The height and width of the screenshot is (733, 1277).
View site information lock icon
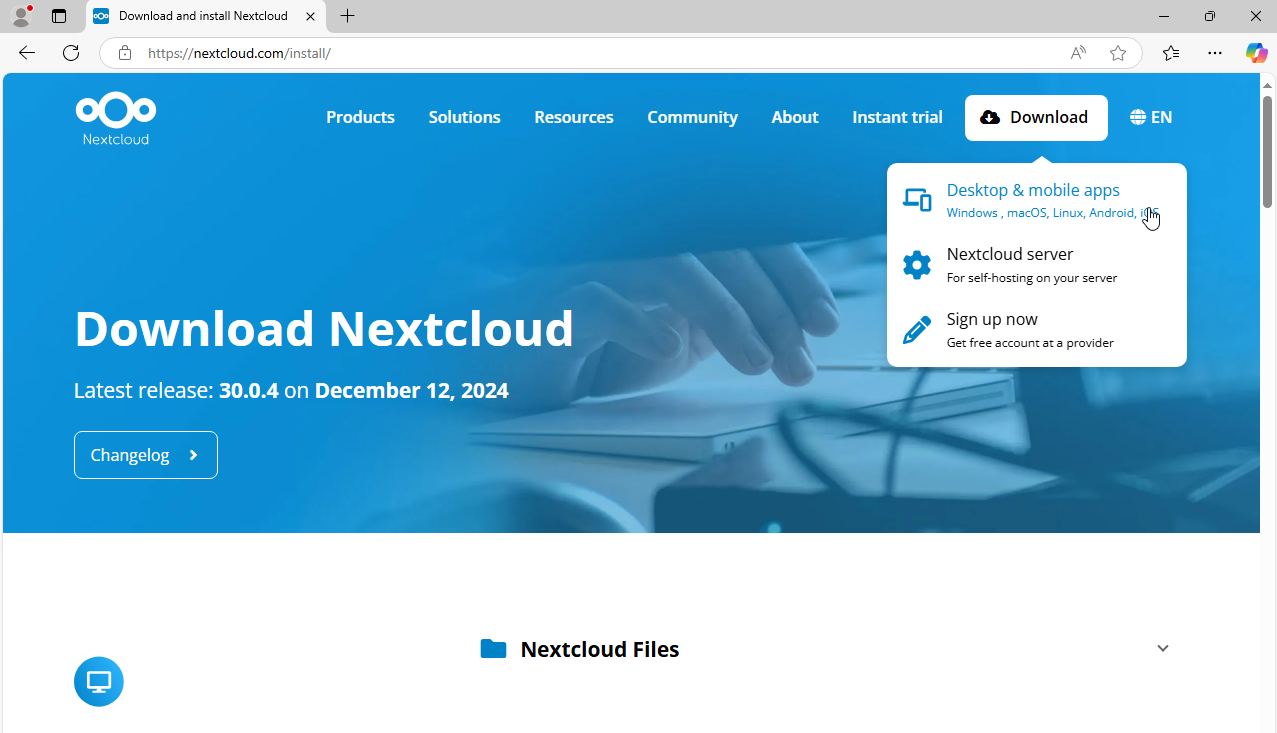point(125,53)
